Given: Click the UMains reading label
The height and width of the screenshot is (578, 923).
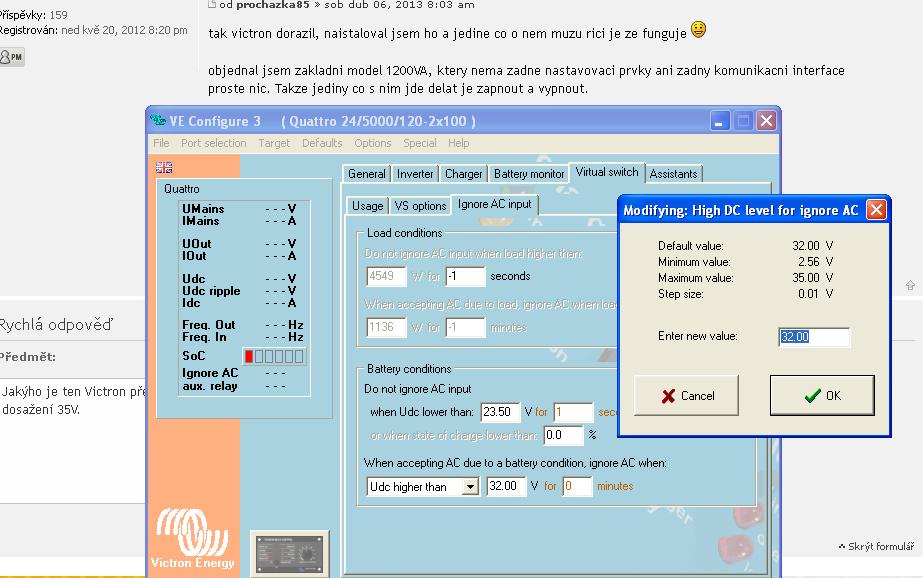Looking at the screenshot, I should 203,208.
